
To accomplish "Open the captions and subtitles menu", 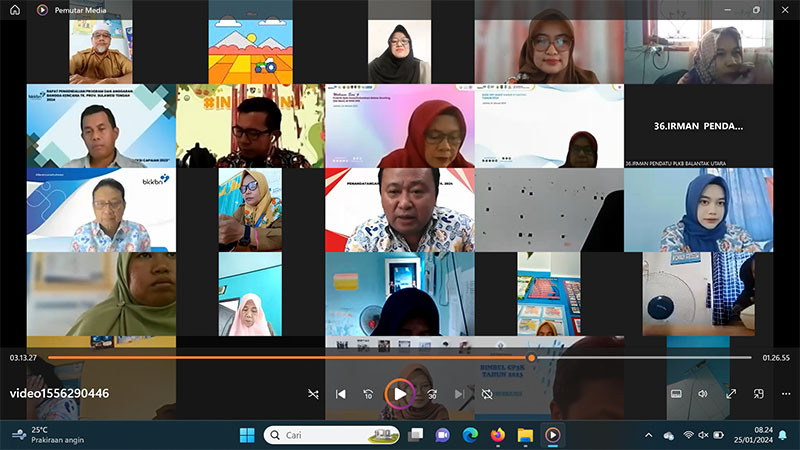I will pyautogui.click(x=676, y=394).
